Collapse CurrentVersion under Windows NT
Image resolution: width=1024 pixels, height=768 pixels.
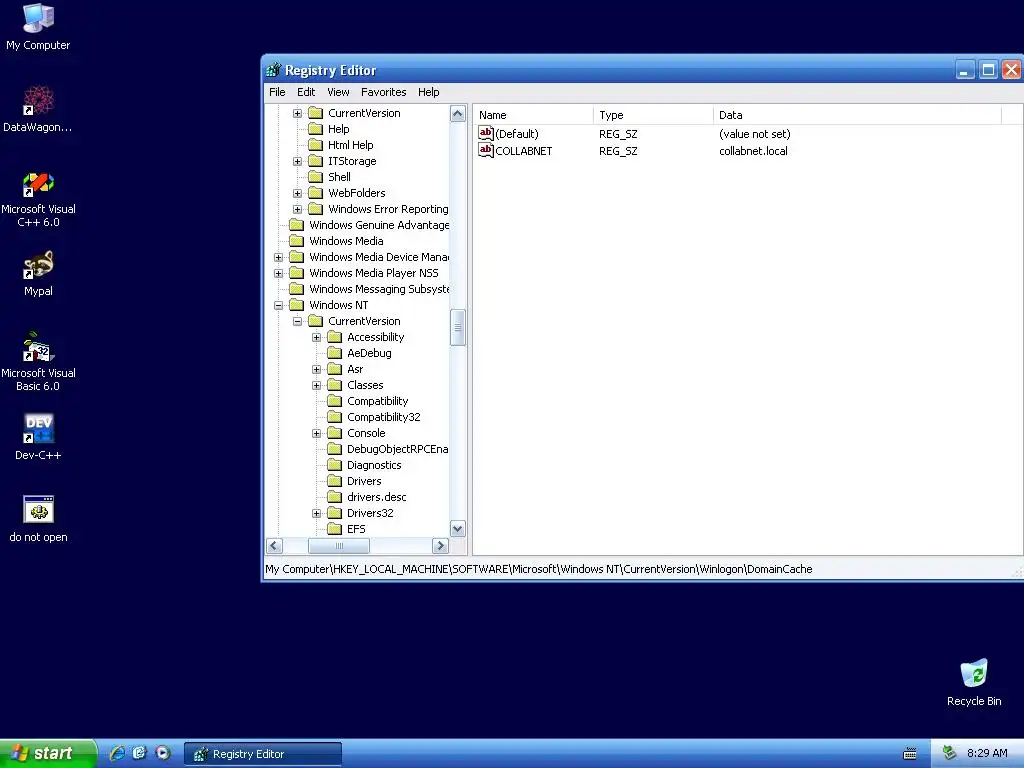[297, 321]
